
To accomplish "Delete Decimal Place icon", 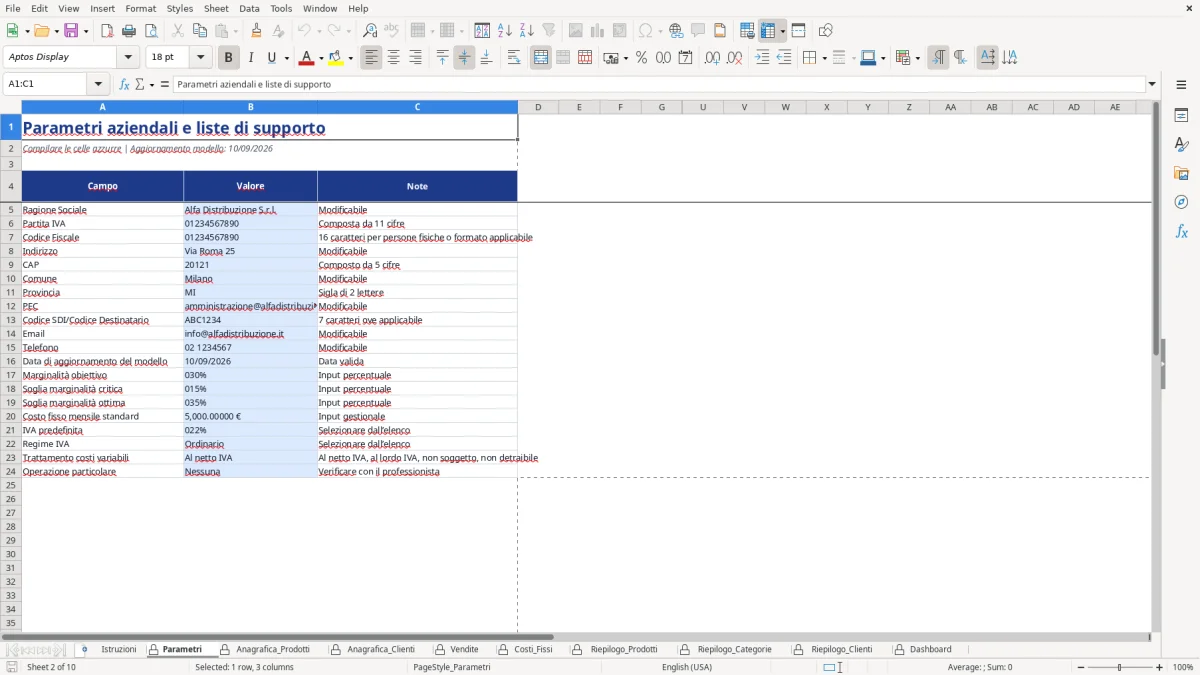I will click(x=735, y=58).
